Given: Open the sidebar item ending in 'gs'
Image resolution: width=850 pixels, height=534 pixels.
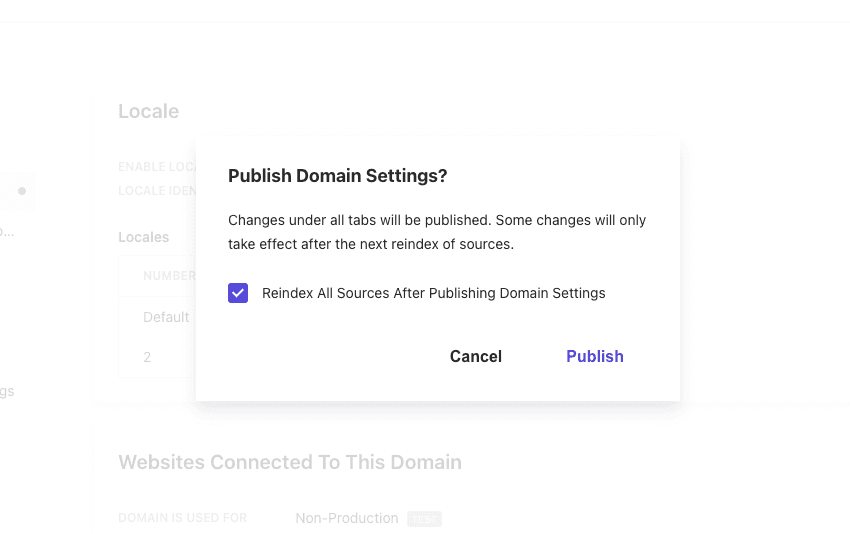Looking at the screenshot, I should (x=7, y=391).
